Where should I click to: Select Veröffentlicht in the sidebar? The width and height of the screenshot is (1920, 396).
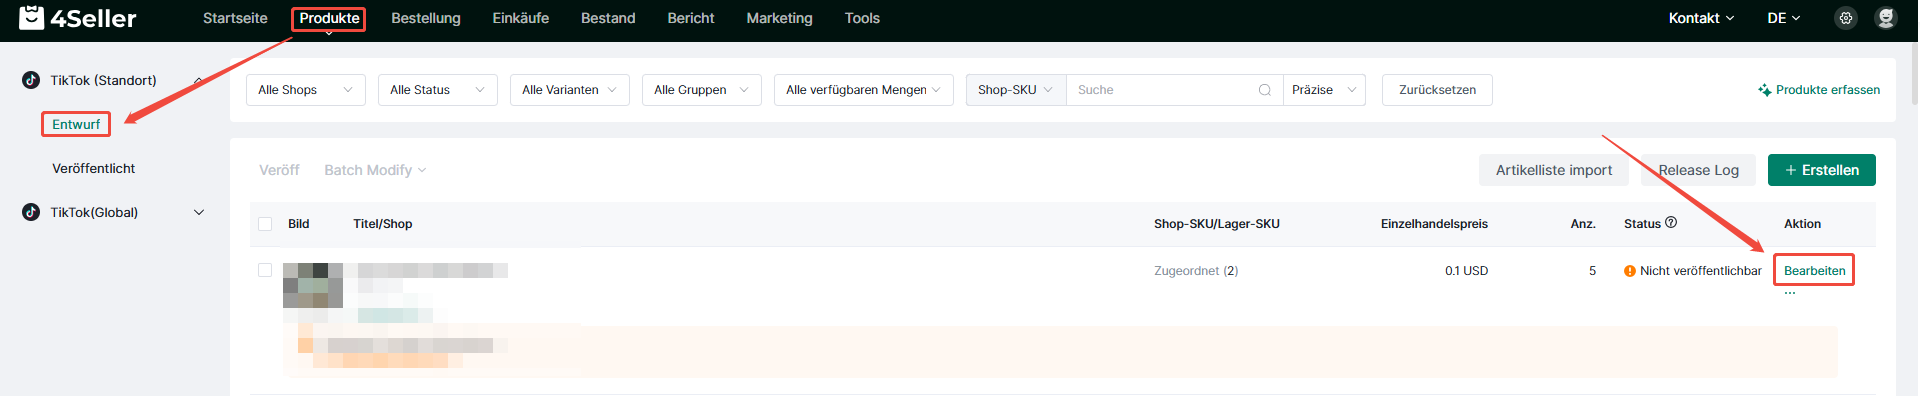[x=94, y=168]
